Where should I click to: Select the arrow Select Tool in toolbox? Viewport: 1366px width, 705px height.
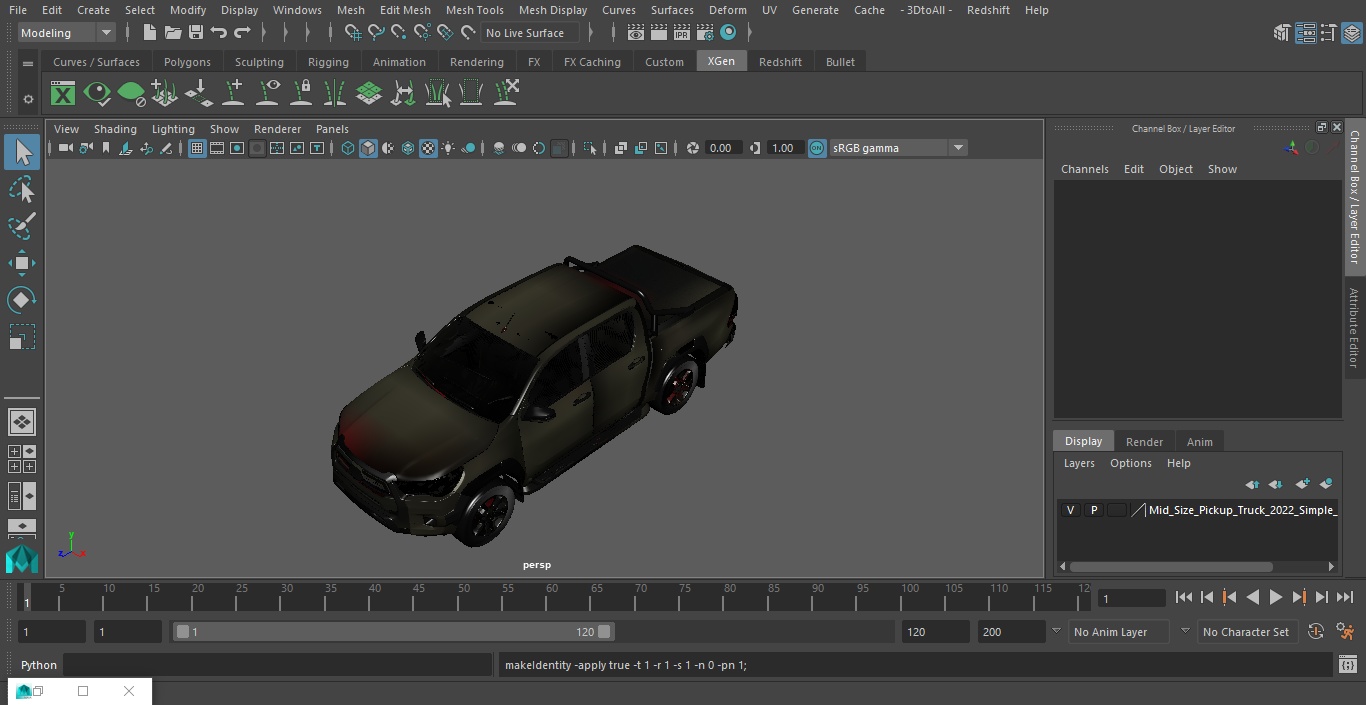(x=22, y=152)
